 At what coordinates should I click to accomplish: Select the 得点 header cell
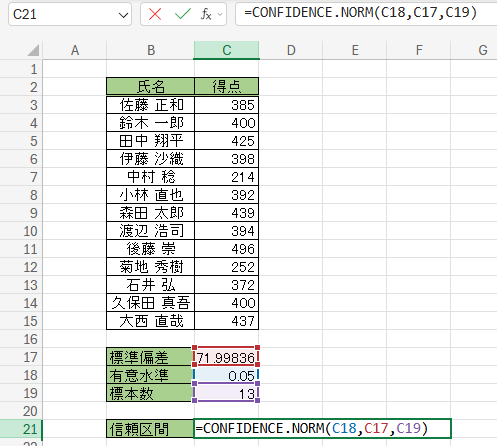pyautogui.click(x=227, y=86)
